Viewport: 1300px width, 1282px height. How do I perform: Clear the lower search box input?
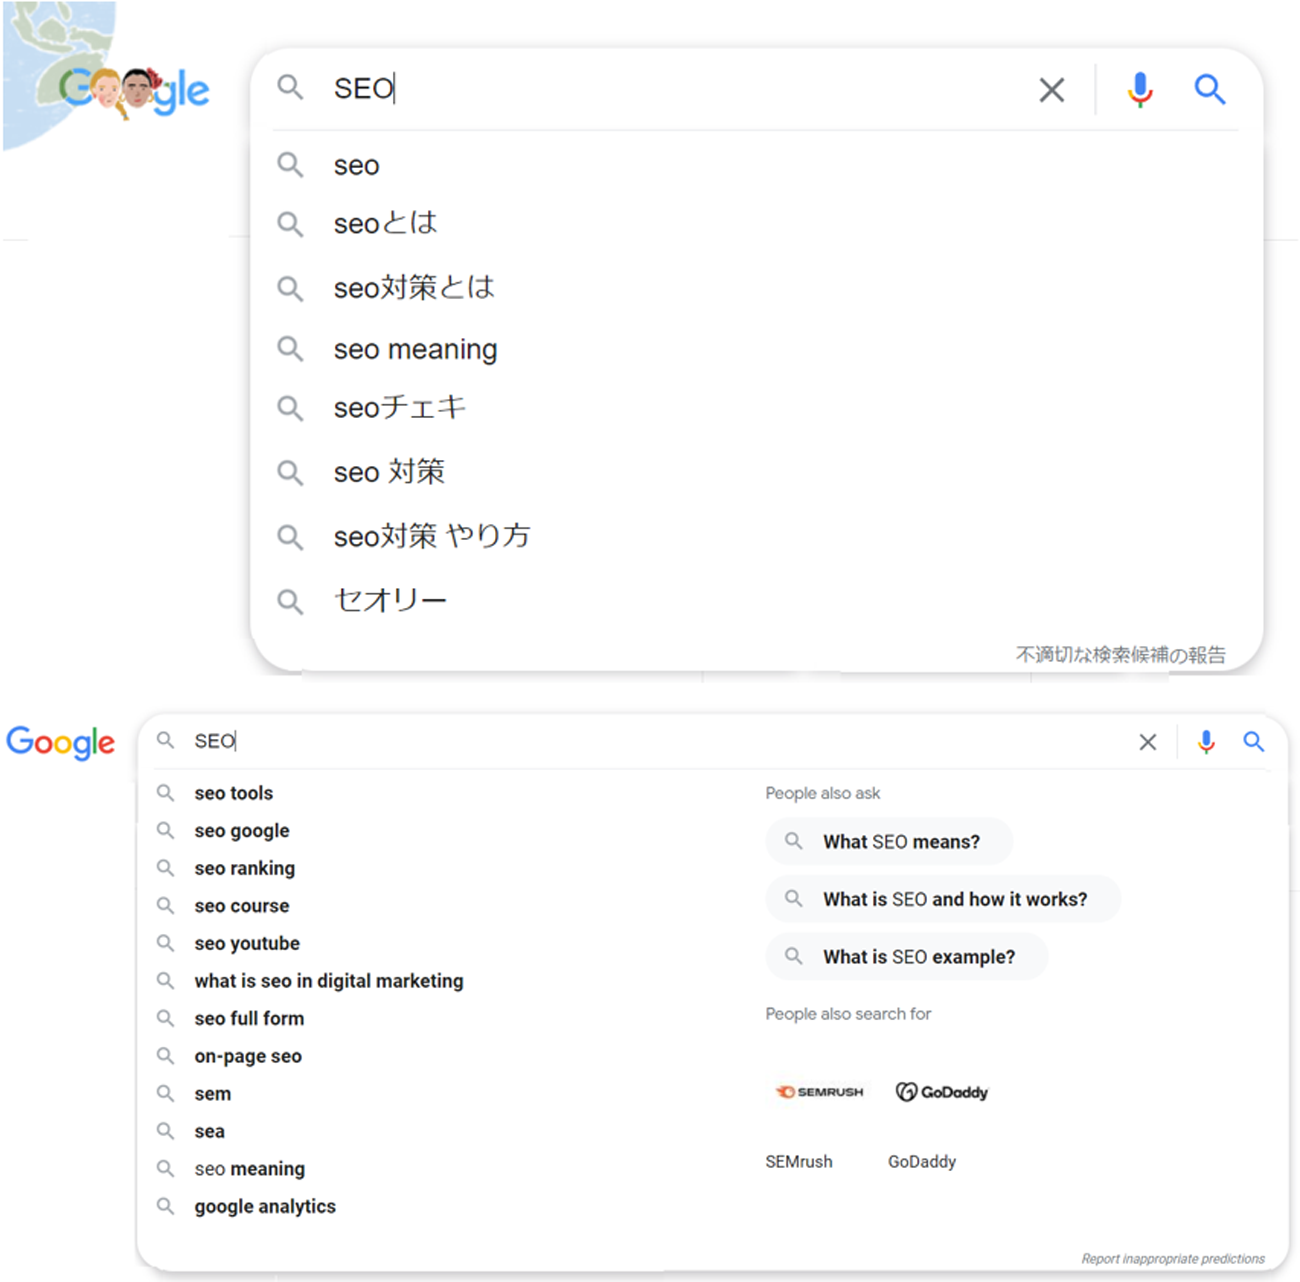click(x=1148, y=742)
